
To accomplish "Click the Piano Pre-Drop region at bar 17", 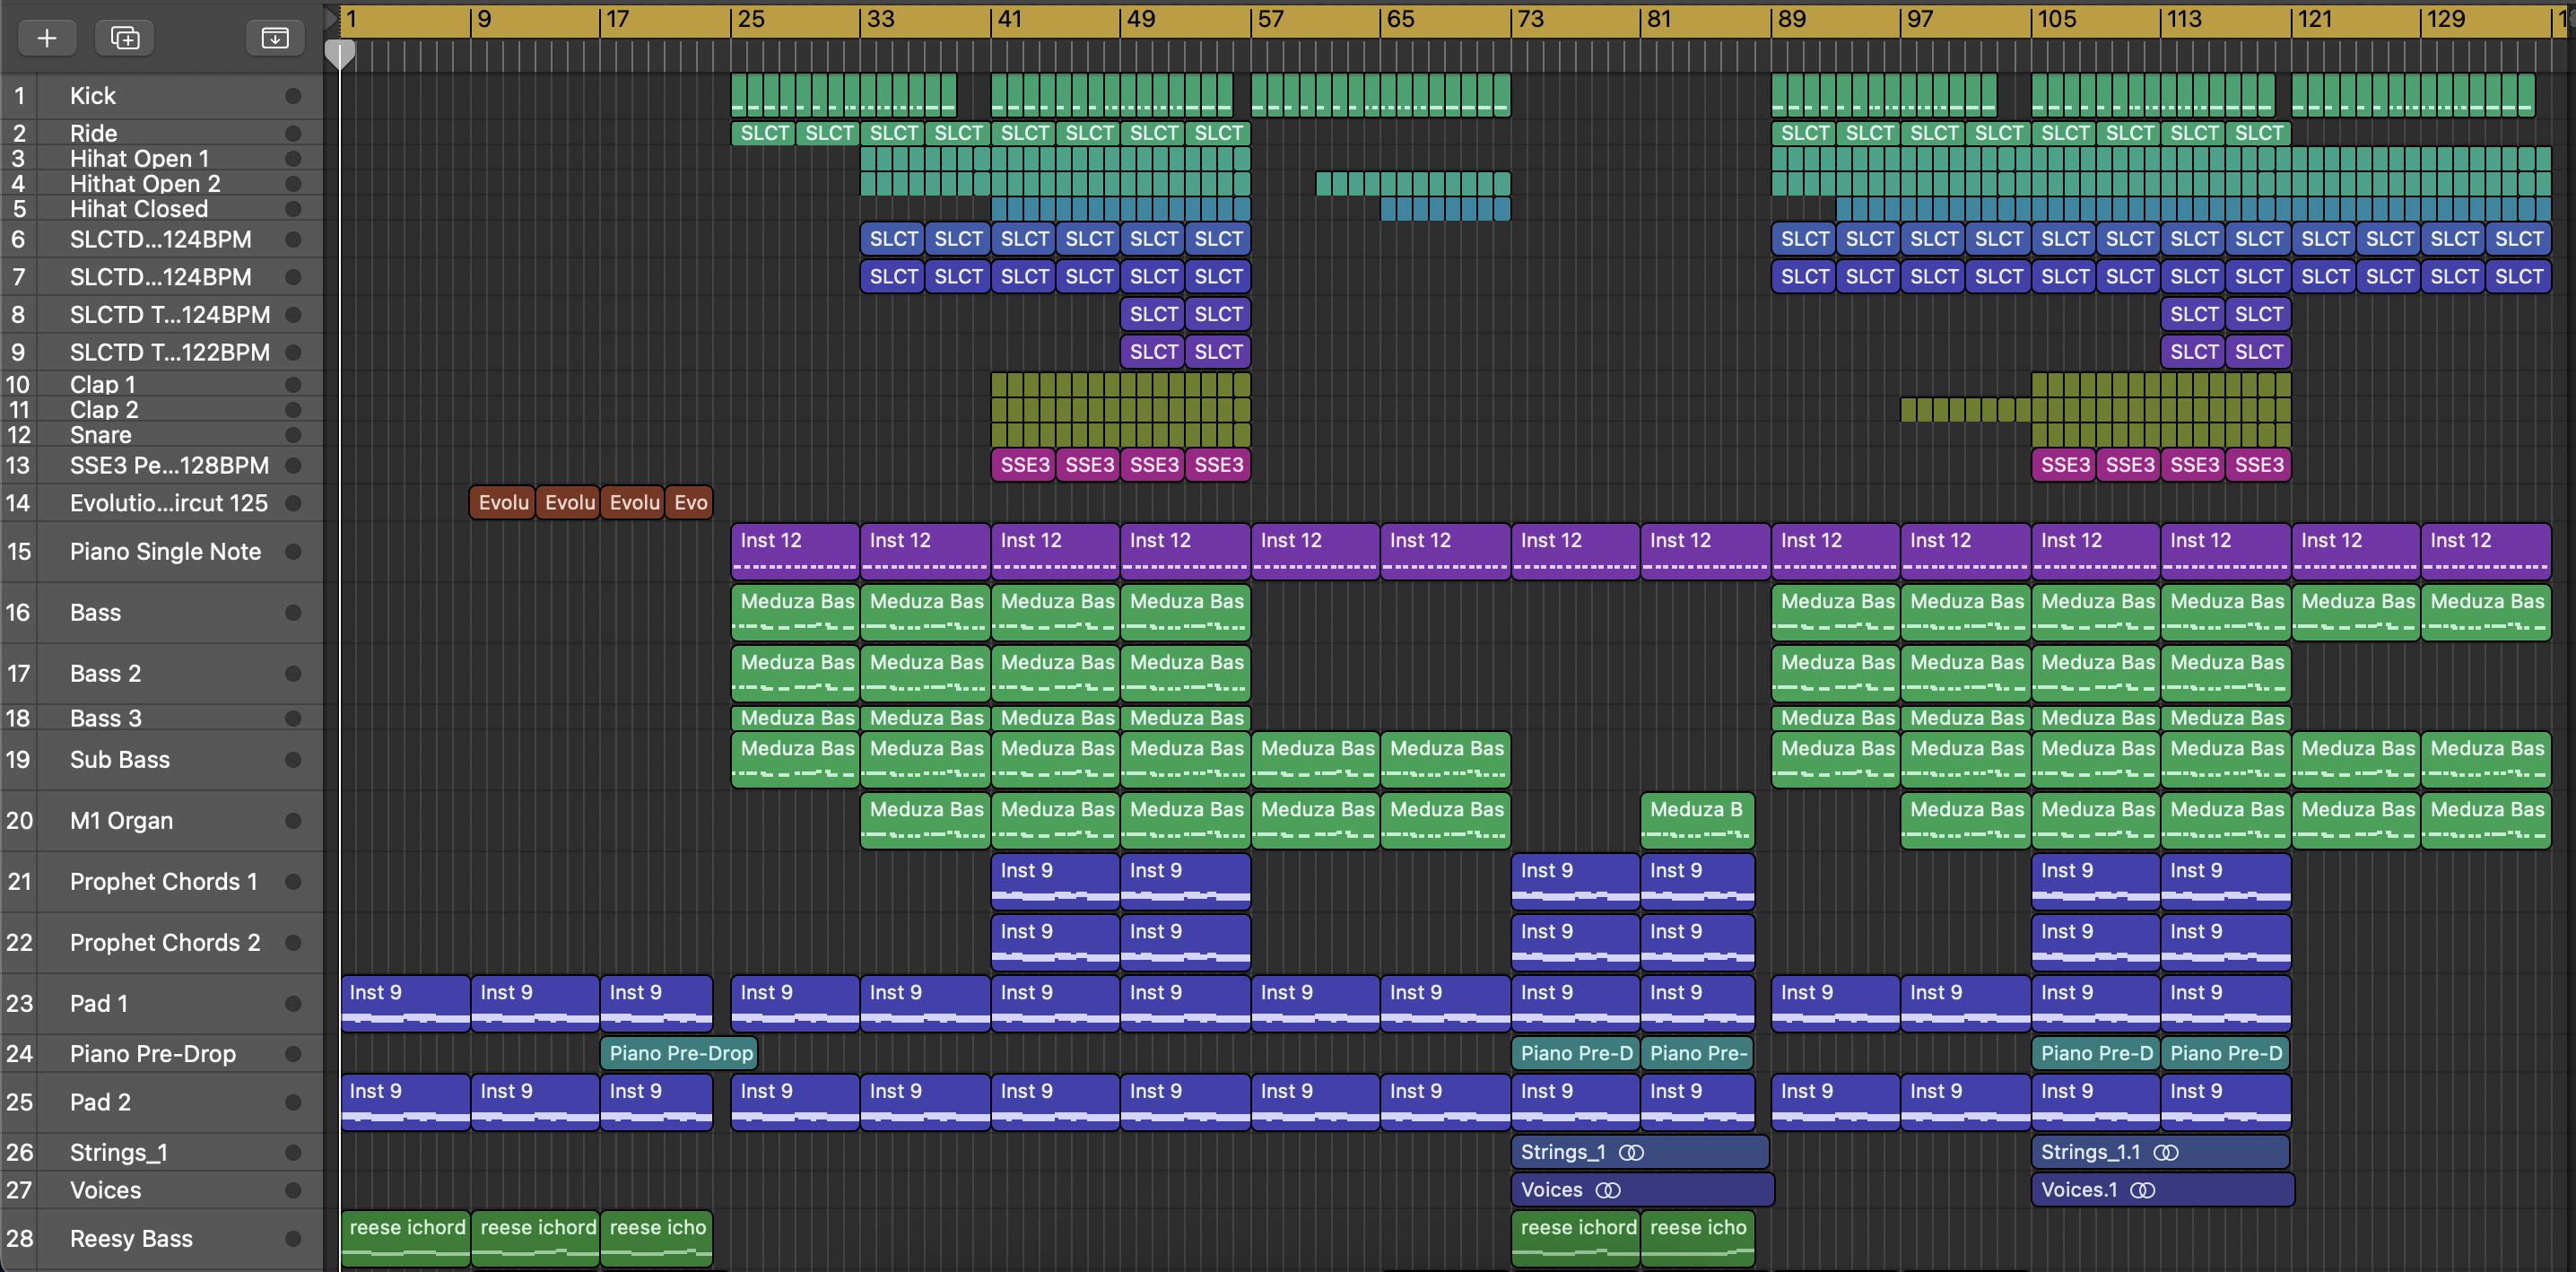I will 680,1053.
